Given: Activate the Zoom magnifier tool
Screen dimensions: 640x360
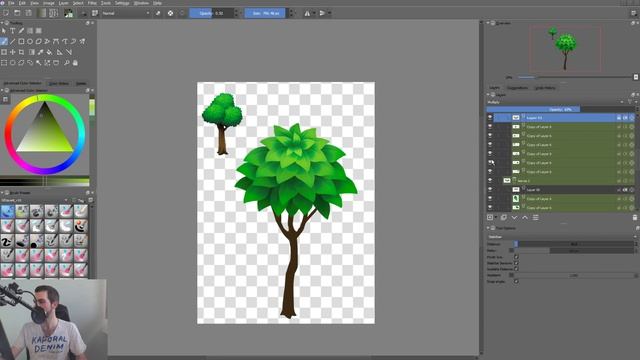Looking at the screenshot, I should pyautogui.click(x=67, y=63).
